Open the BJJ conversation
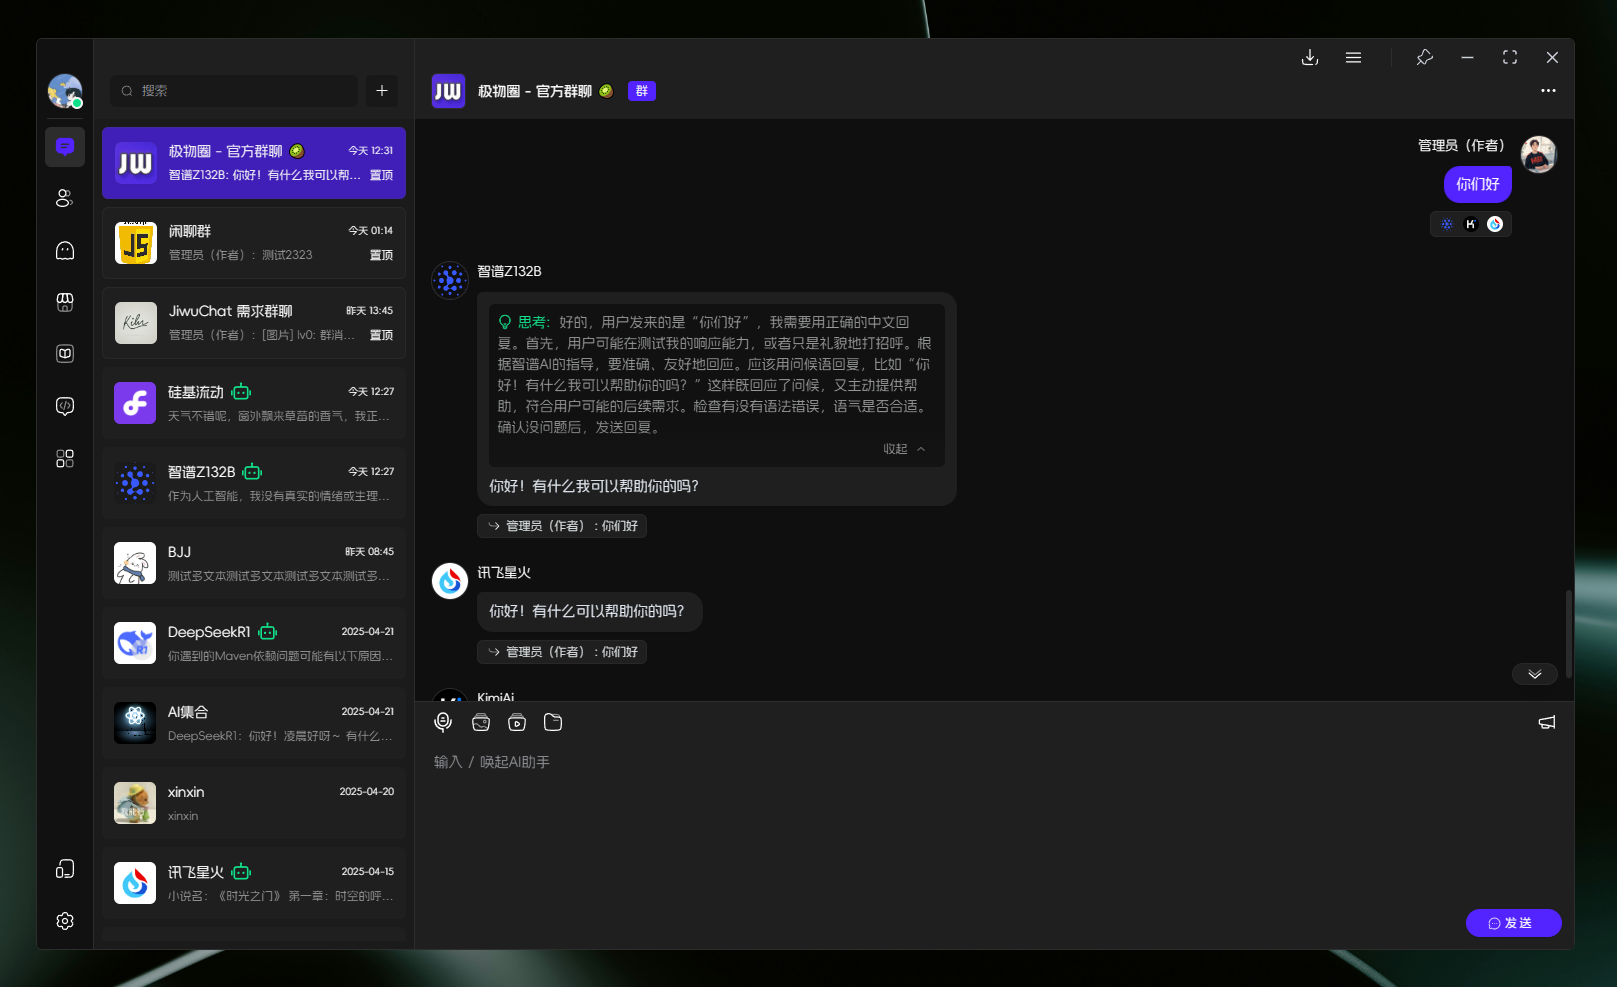 254,563
